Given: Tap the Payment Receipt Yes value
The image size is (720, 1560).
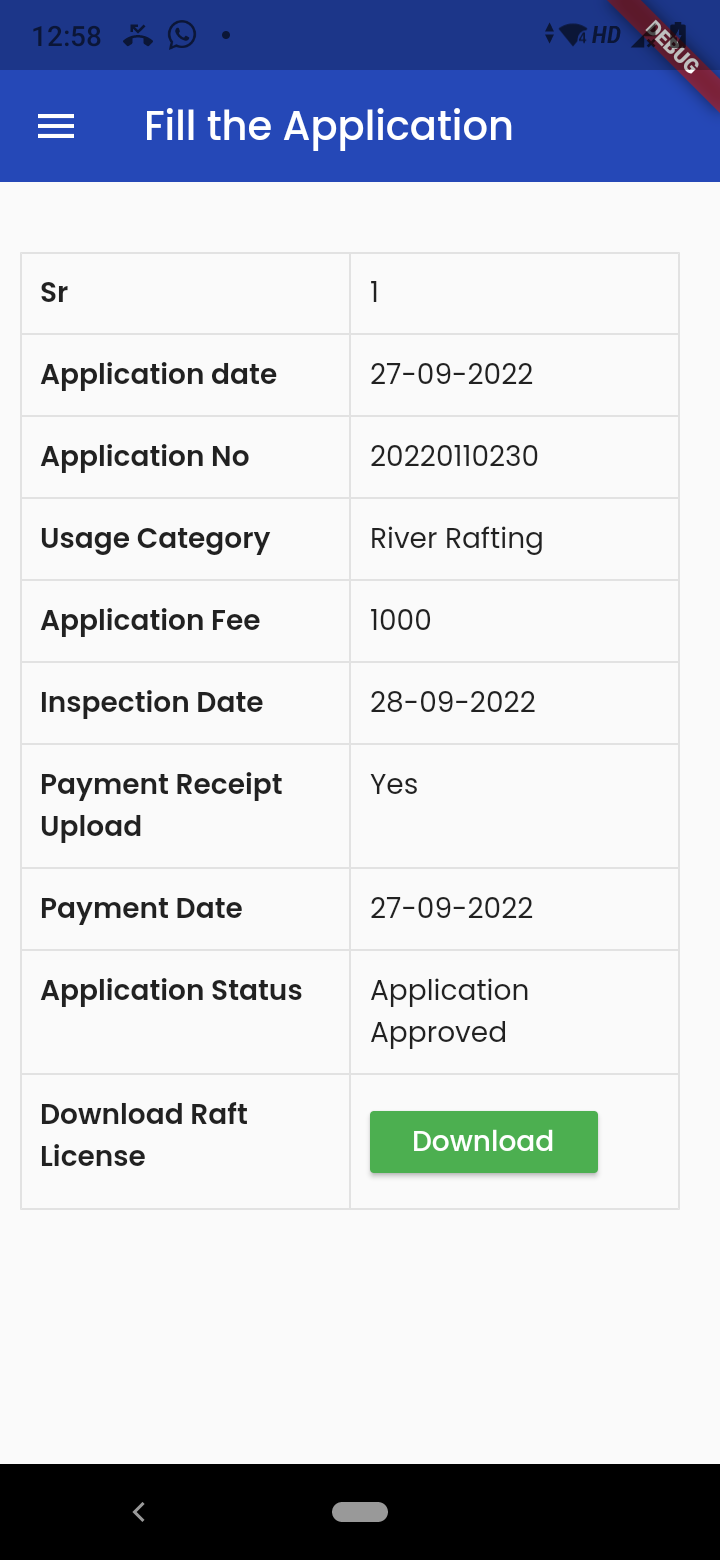Looking at the screenshot, I should (394, 784).
